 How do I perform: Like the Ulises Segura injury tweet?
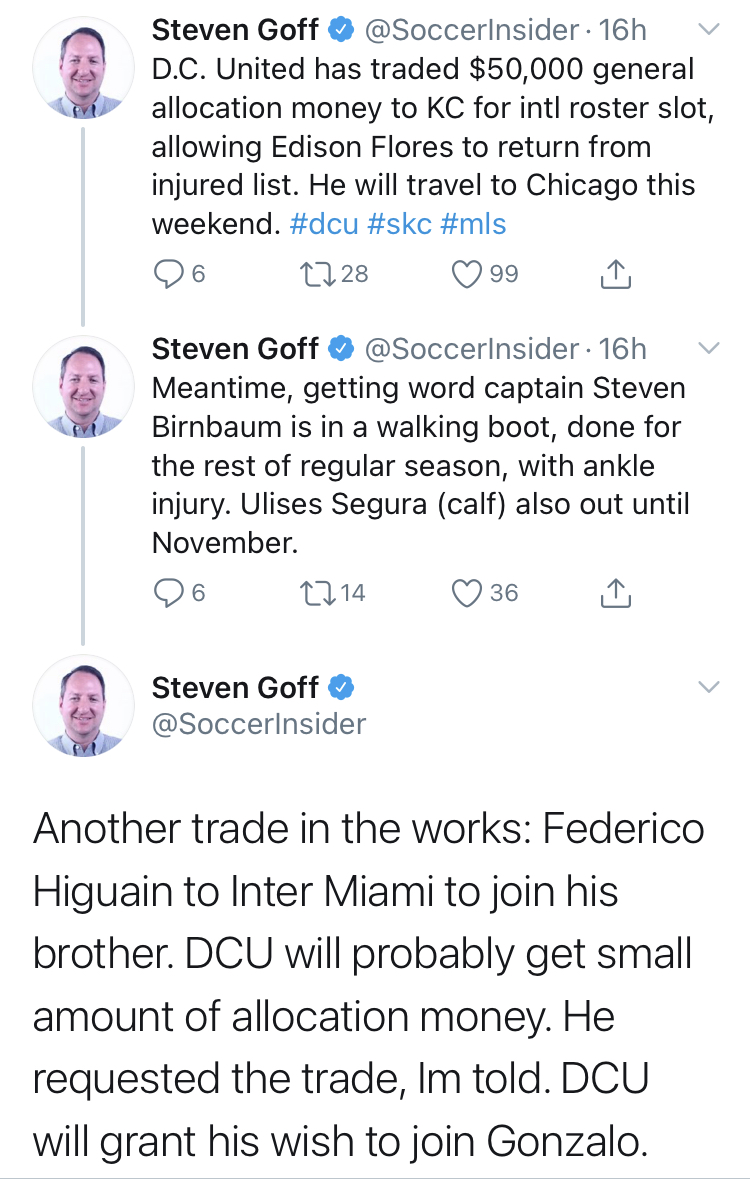(x=467, y=593)
